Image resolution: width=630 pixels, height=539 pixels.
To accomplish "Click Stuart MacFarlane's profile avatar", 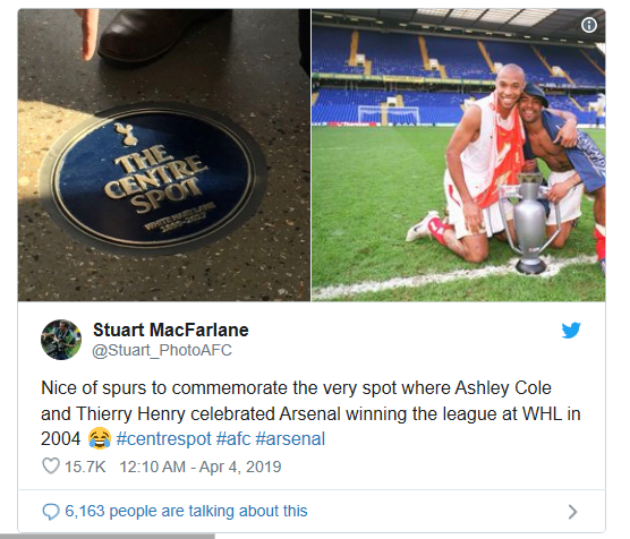I will pos(61,340).
